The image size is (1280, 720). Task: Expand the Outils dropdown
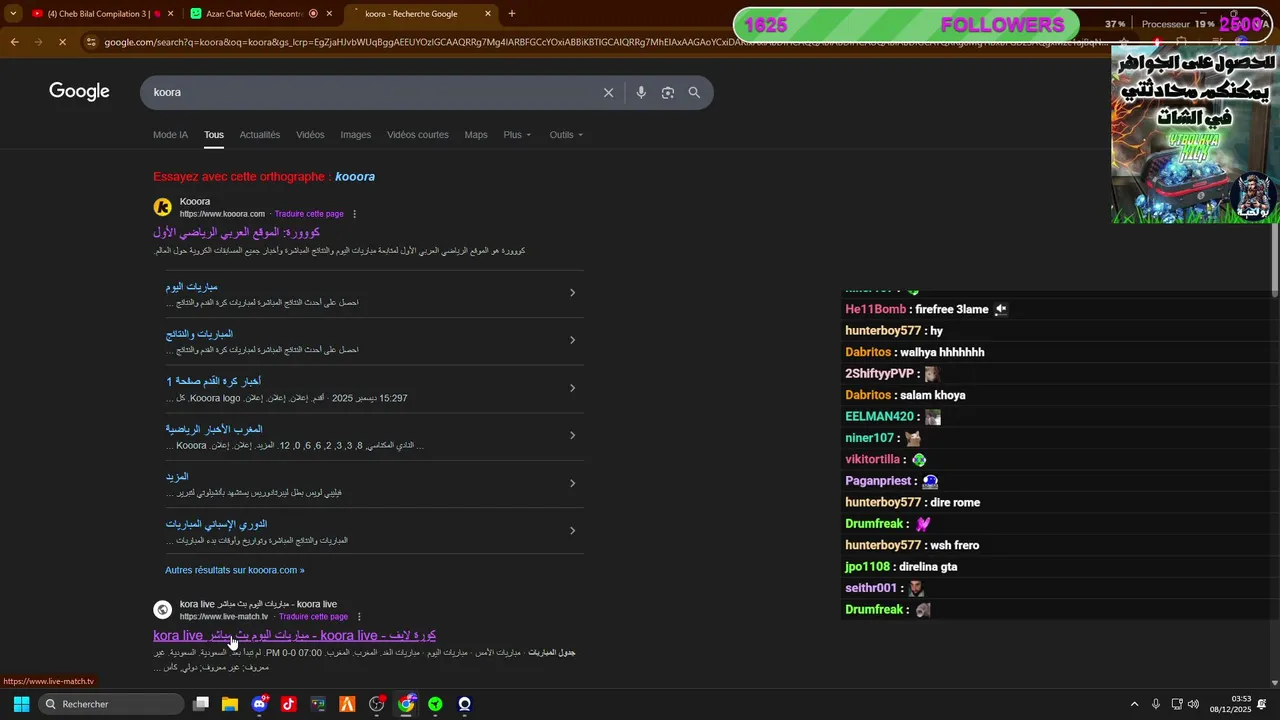pyautogui.click(x=566, y=135)
